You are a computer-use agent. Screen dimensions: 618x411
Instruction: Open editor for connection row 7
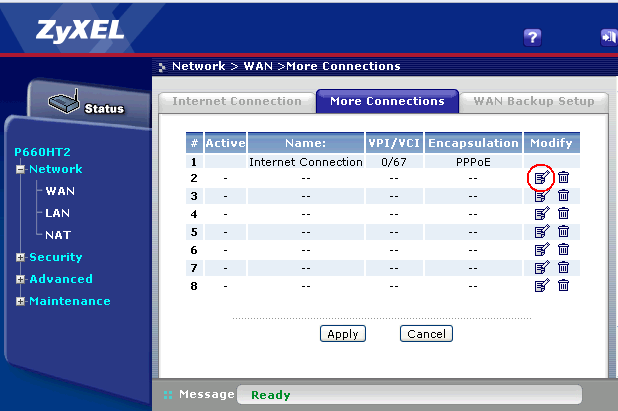(541, 268)
